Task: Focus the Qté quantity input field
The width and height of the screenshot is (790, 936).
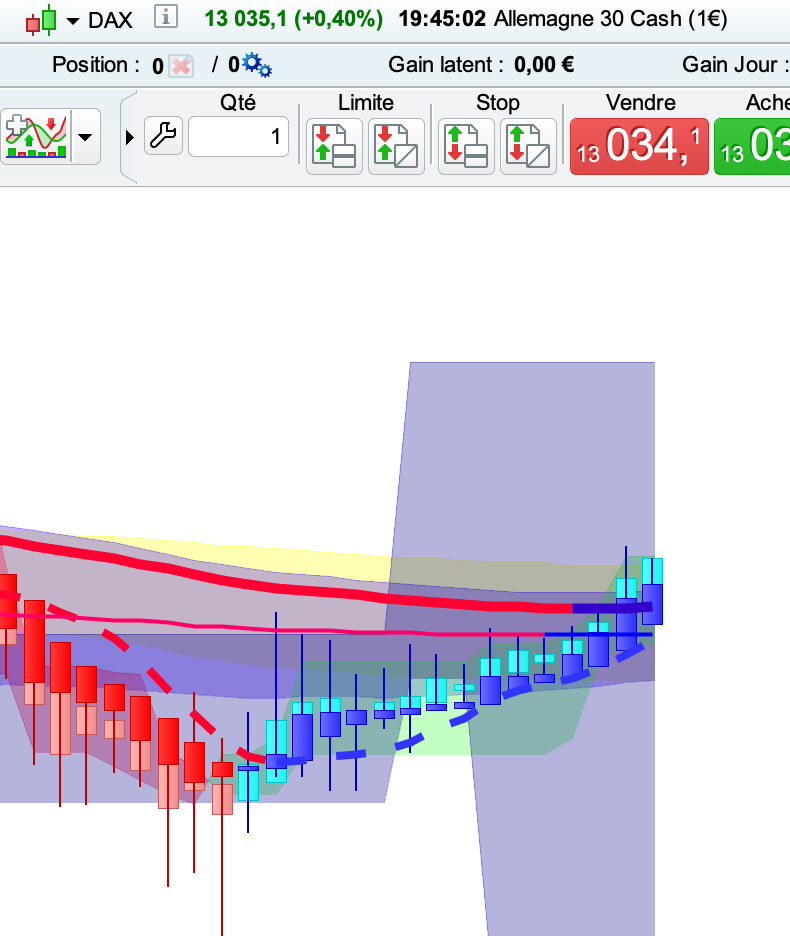Action: (238, 137)
